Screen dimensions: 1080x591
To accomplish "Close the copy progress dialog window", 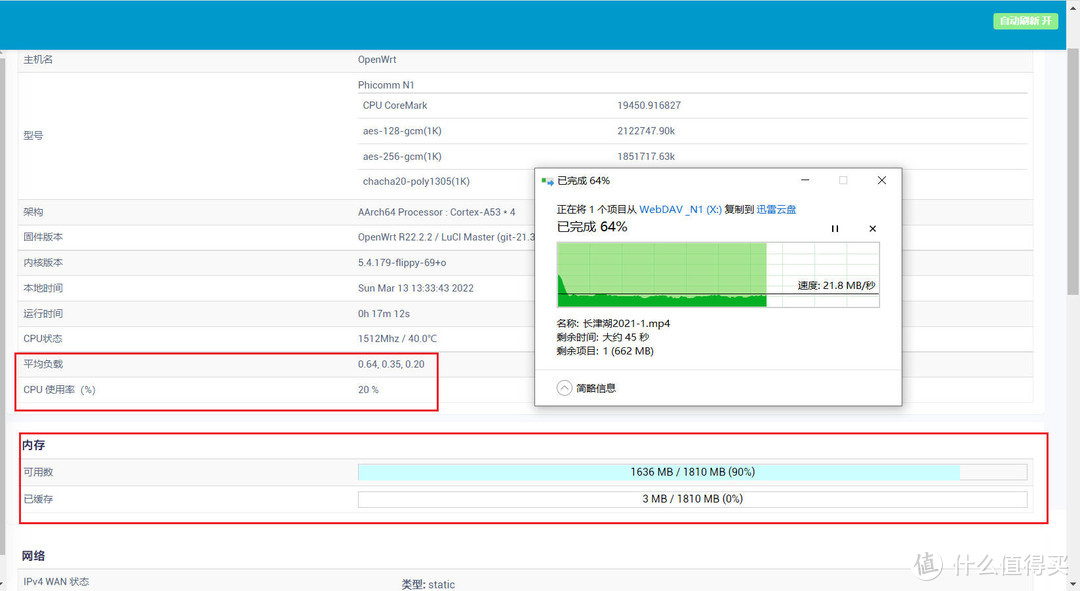I will click(881, 181).
